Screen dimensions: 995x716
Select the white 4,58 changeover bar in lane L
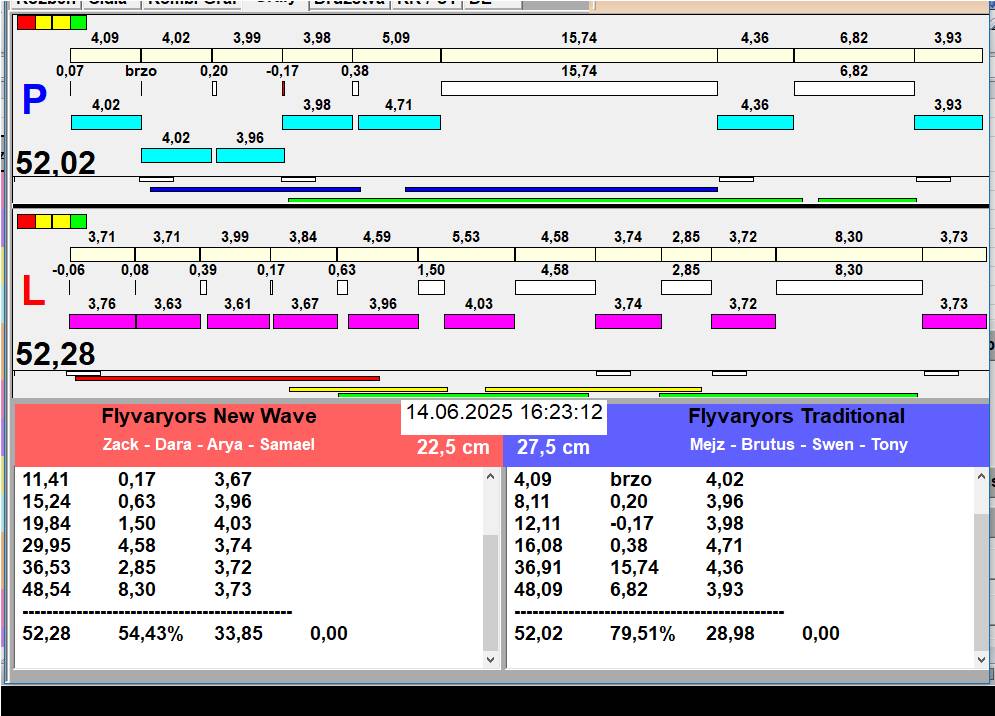point(555,288)
